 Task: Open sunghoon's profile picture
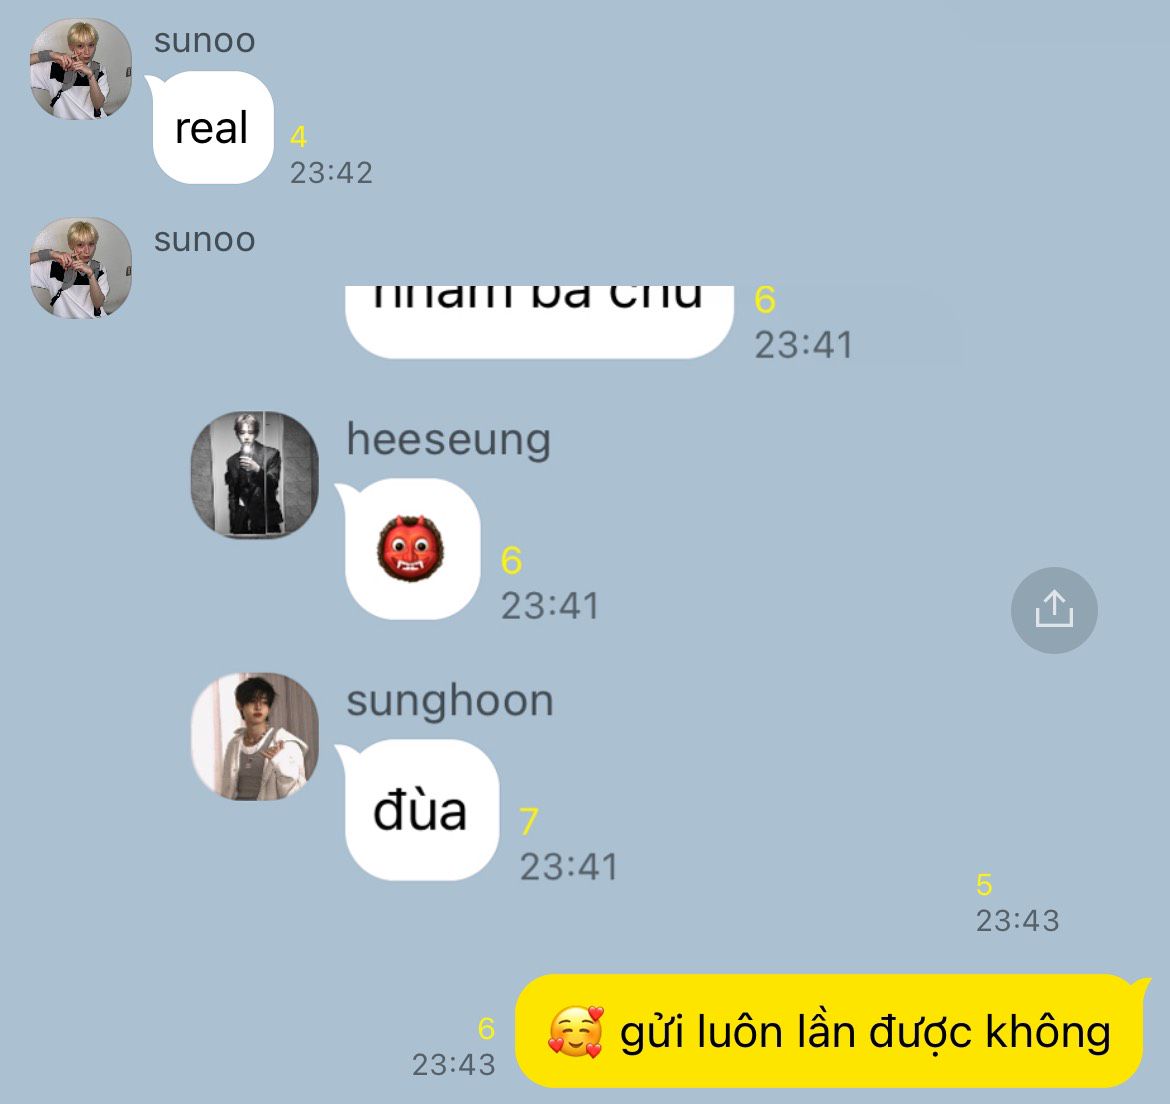[x=254, y=736]
